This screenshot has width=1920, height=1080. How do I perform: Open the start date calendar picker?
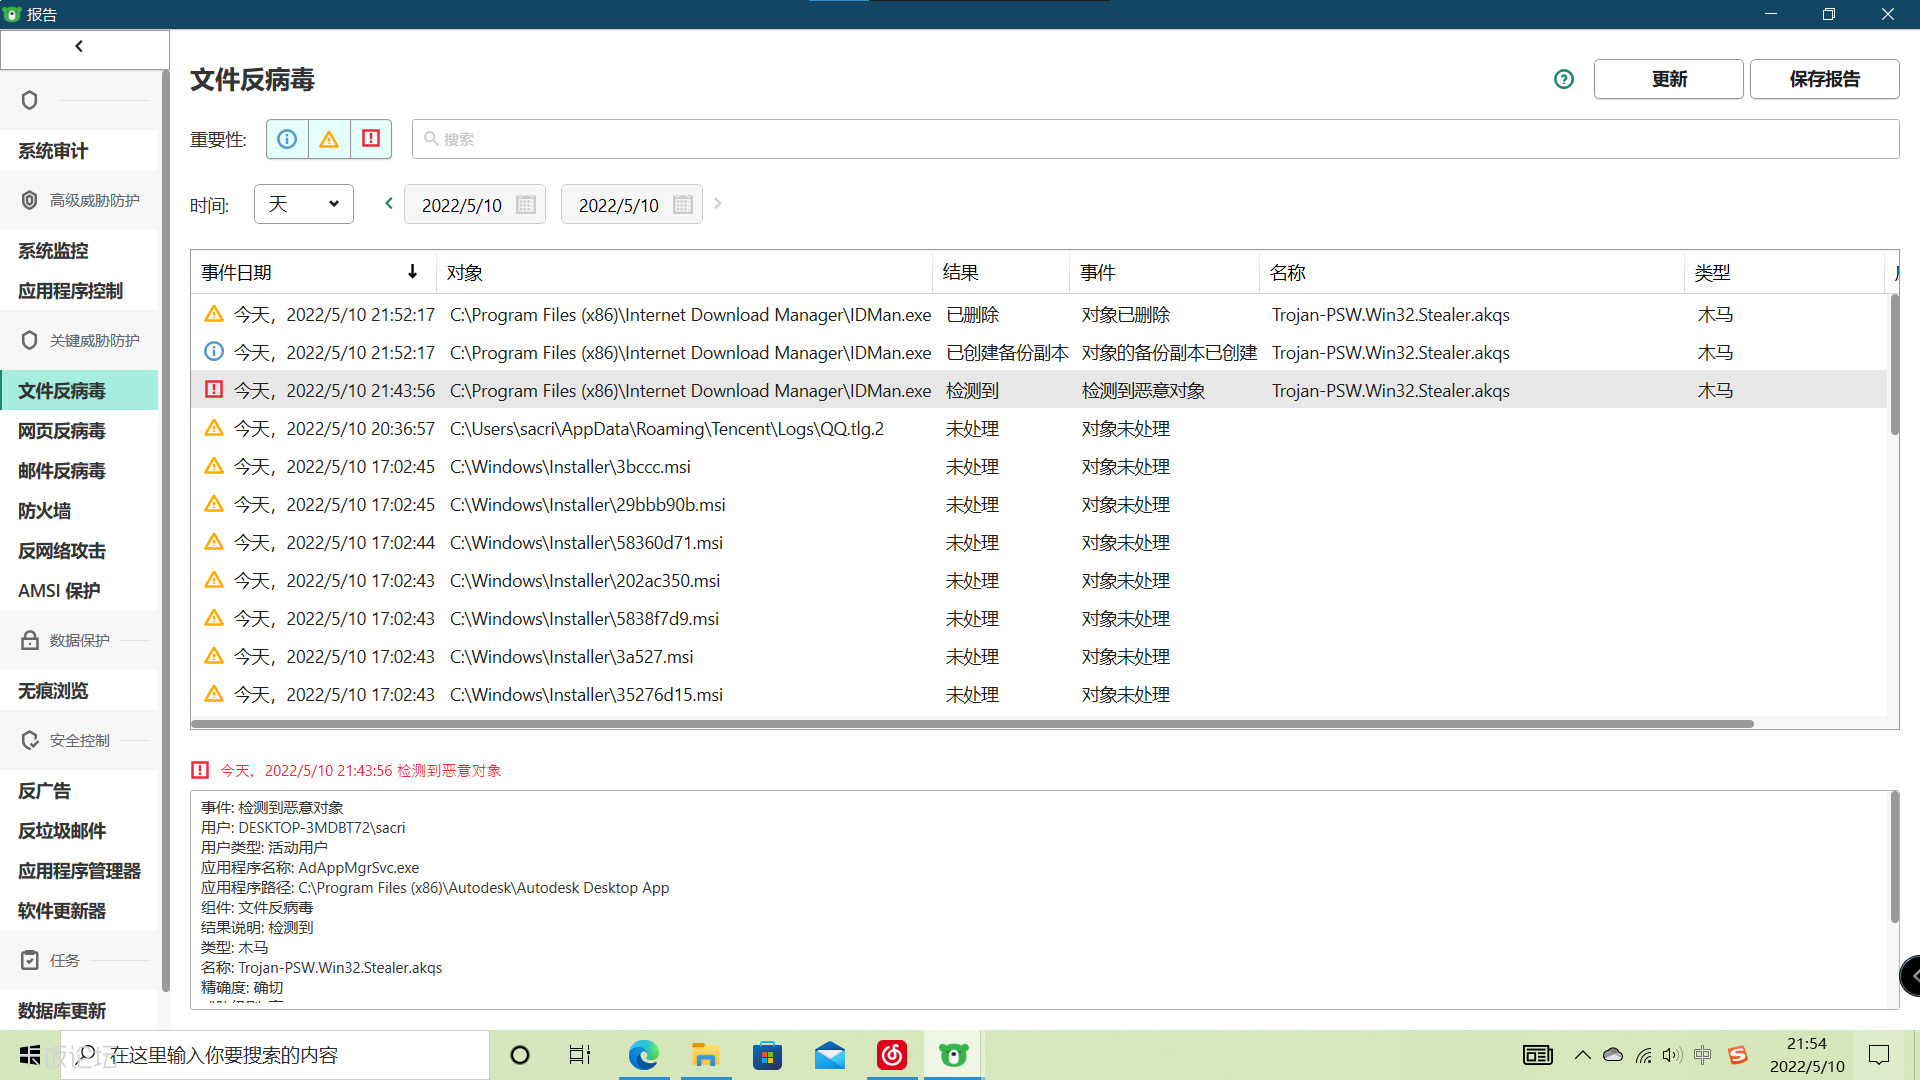526,204
